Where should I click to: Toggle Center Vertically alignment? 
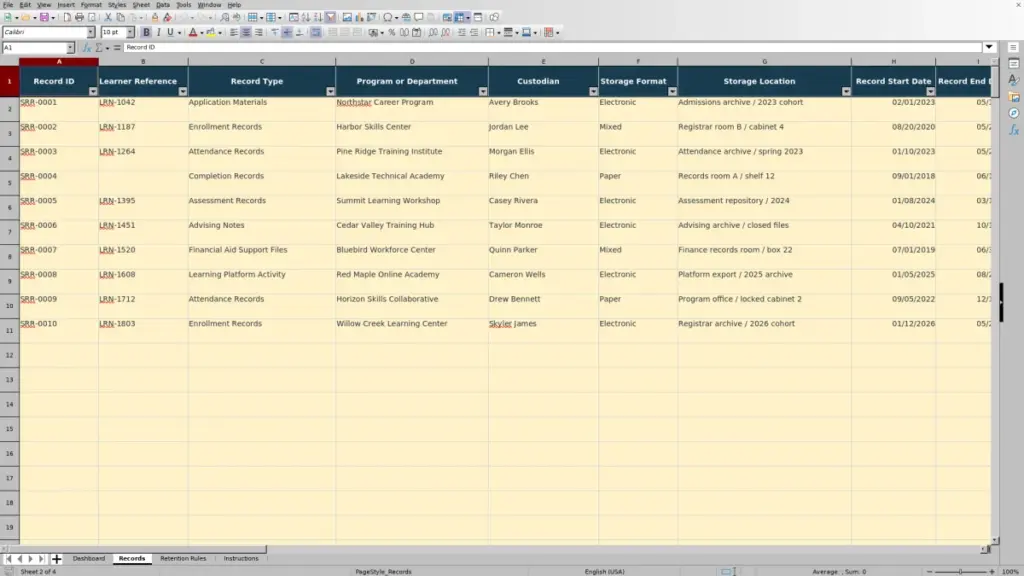click(287, 32)
